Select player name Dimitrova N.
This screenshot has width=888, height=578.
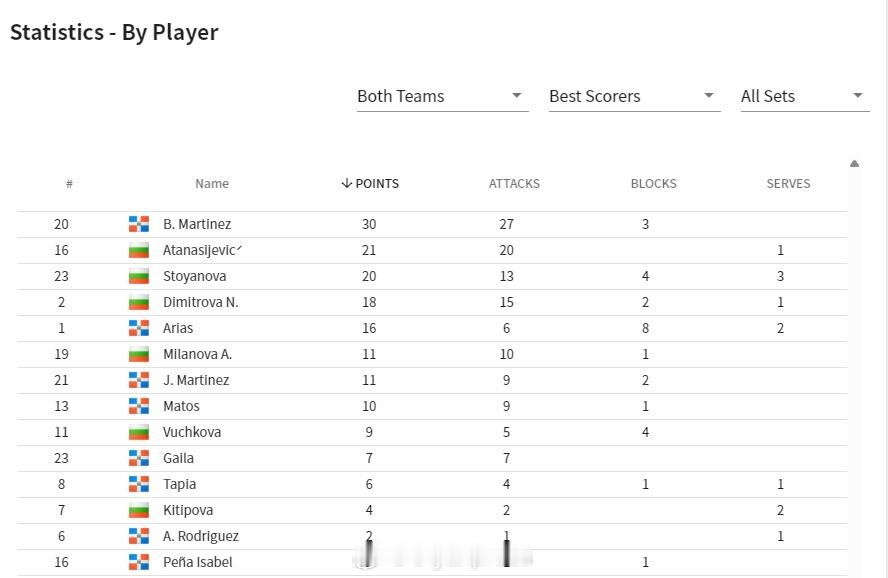coord(200,302)
